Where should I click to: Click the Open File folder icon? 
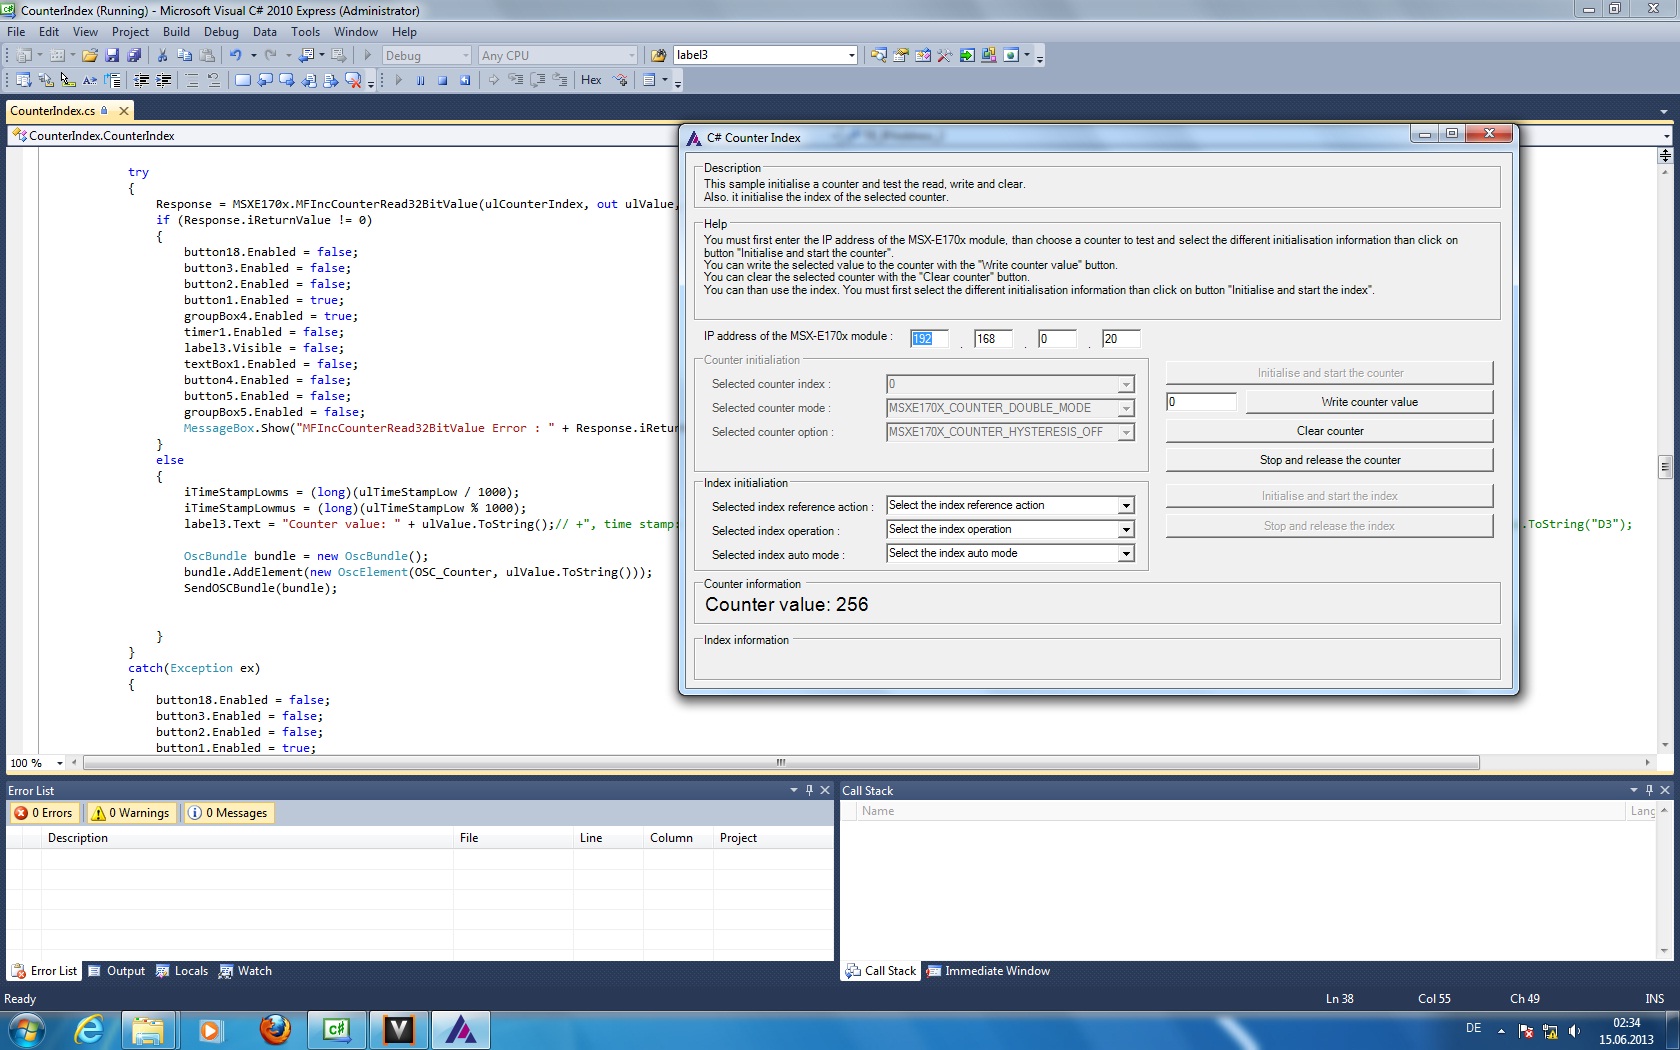[x=90, y=56]
